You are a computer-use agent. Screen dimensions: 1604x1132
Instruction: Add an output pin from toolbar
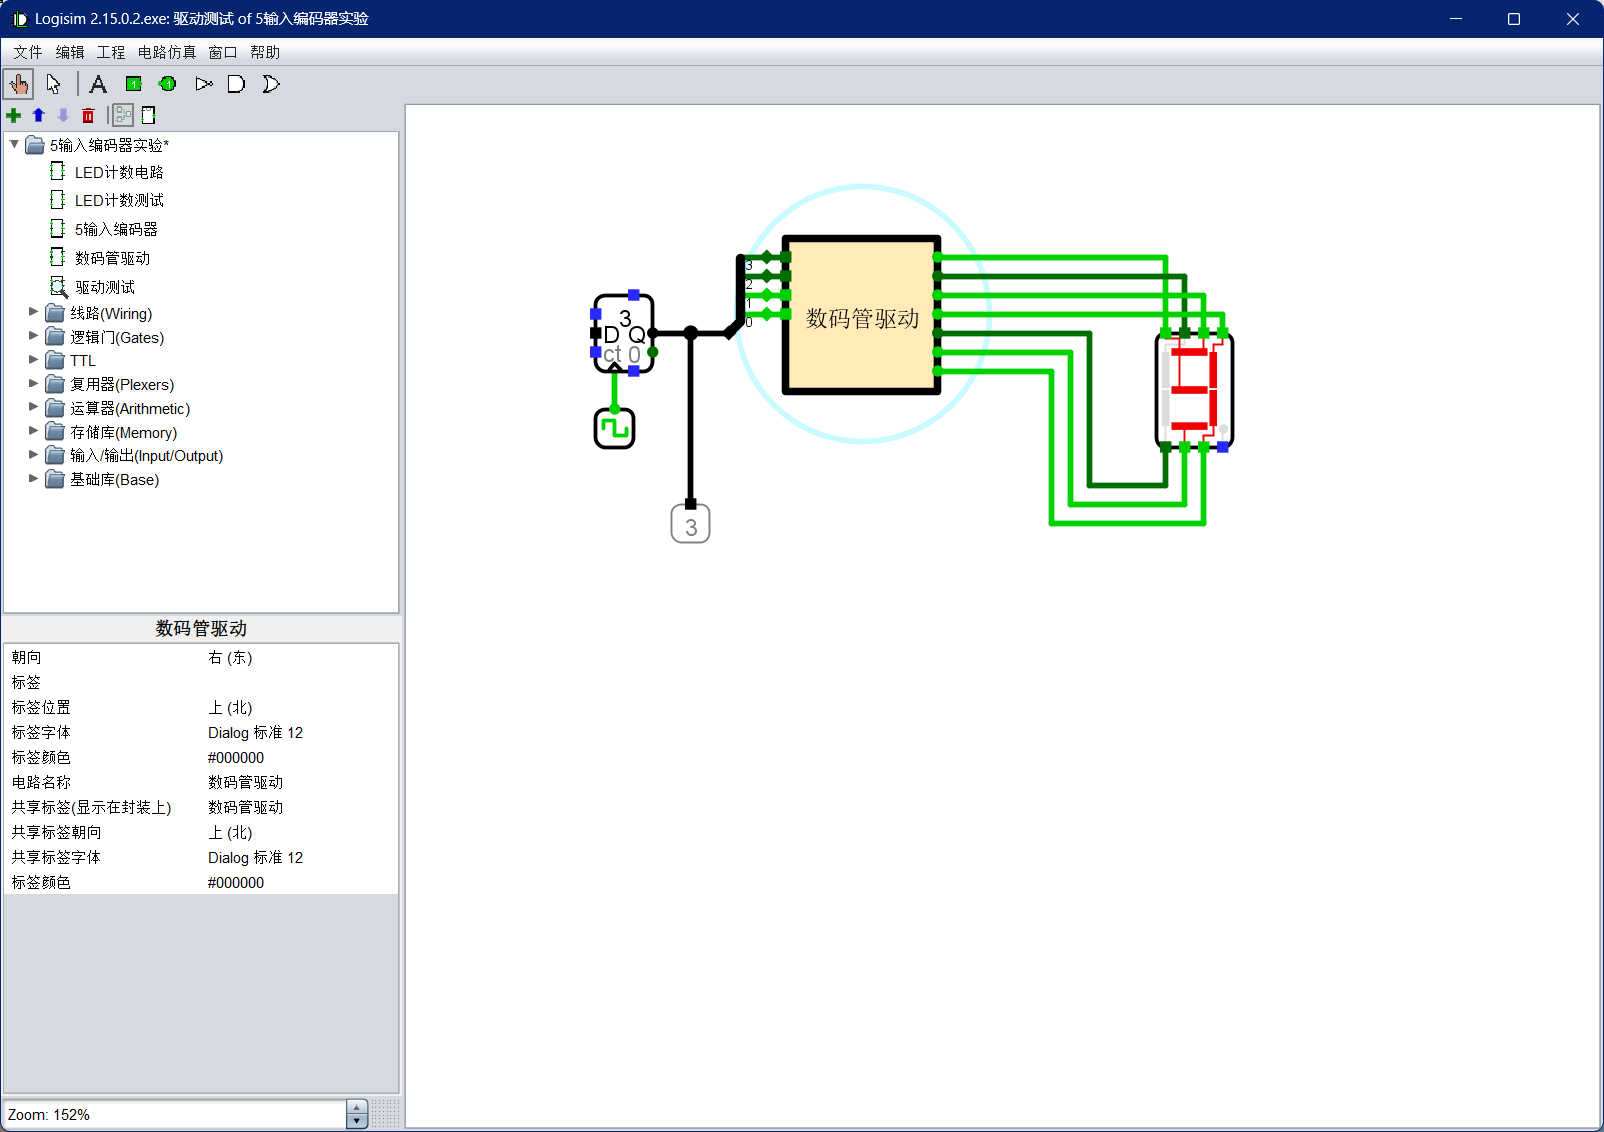tap(168, 84)
